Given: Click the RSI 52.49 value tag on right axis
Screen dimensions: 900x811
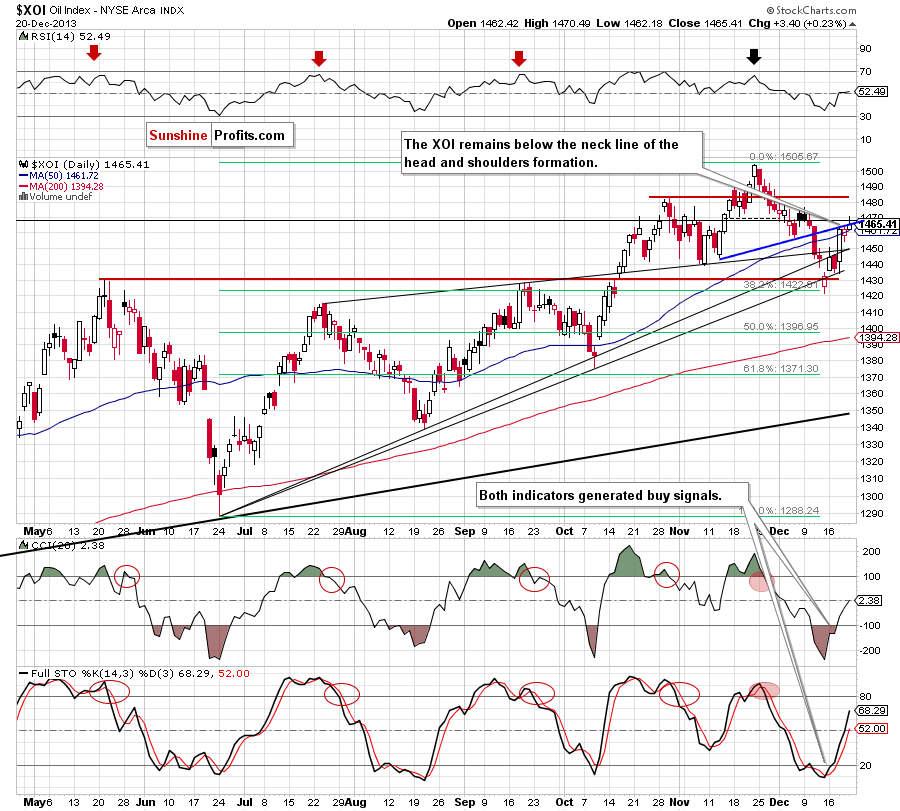Looking at the screenshot, I should pos(871,91).
